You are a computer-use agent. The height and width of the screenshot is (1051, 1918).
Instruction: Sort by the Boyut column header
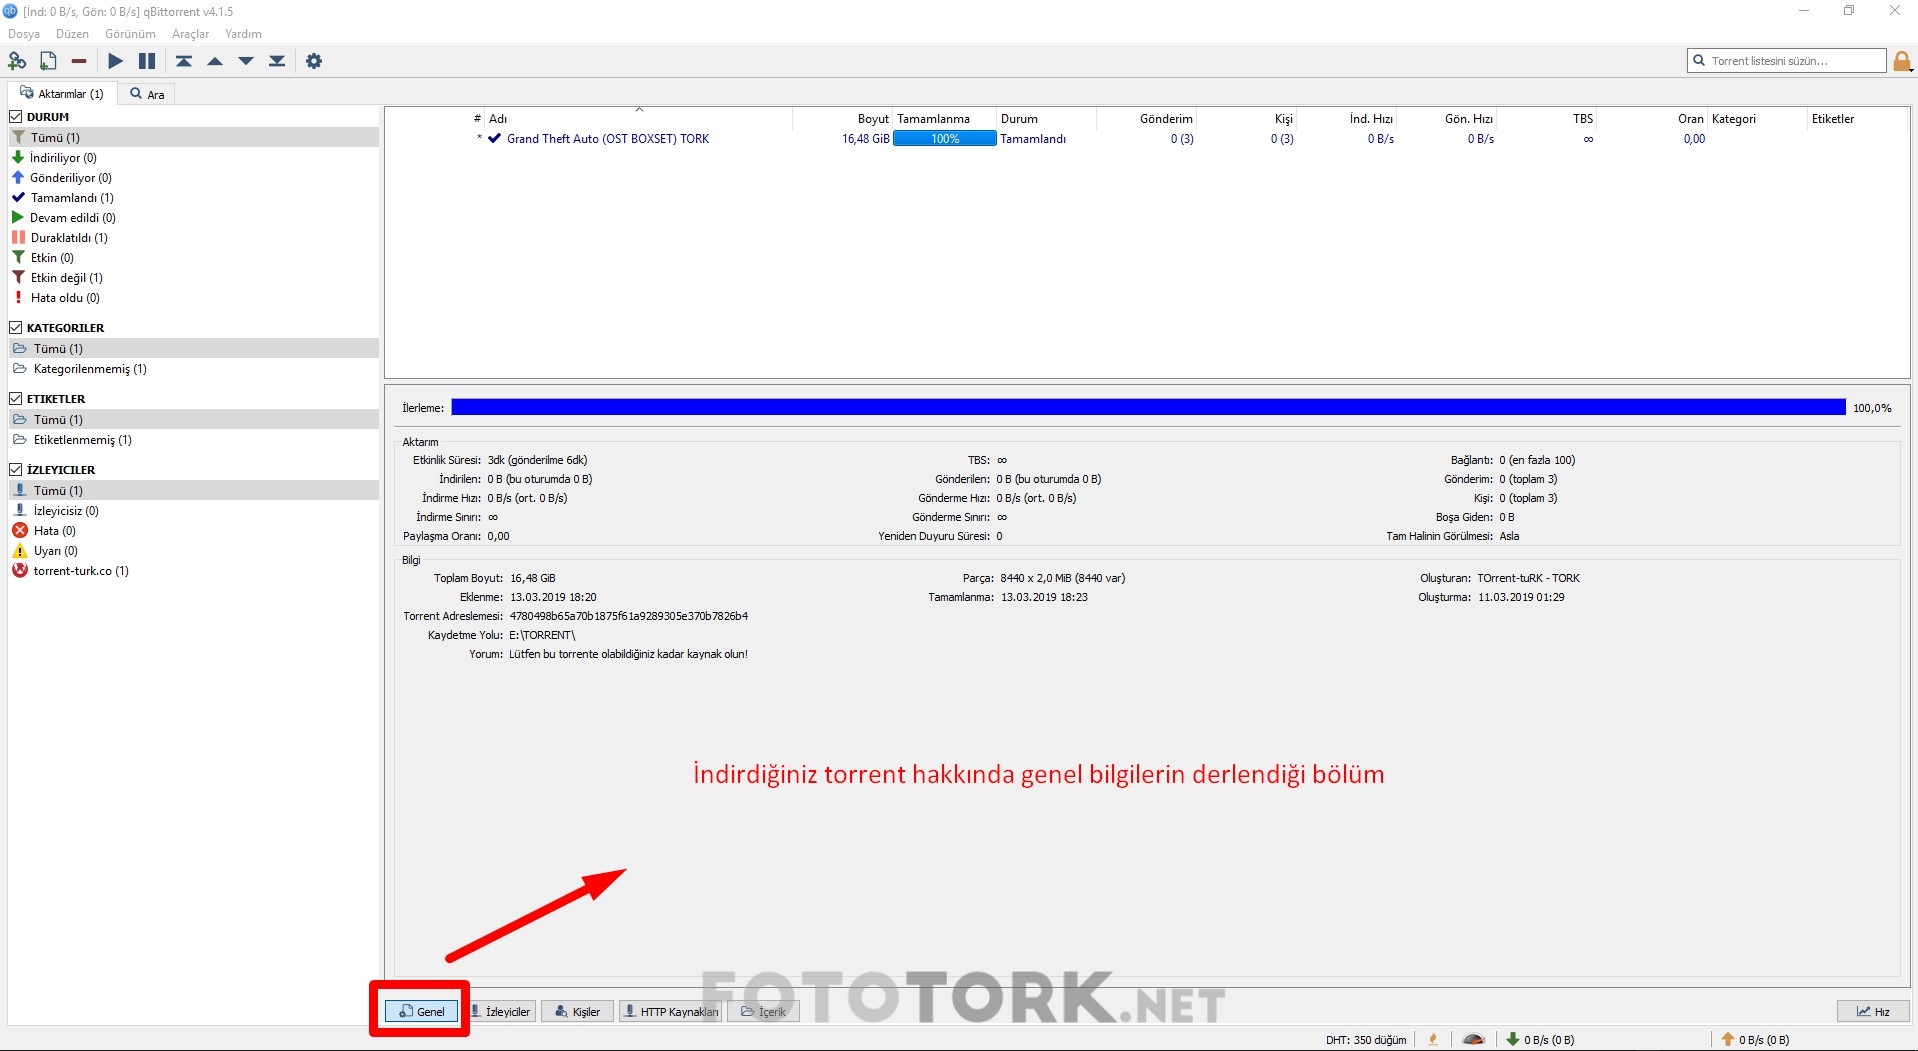842,119
